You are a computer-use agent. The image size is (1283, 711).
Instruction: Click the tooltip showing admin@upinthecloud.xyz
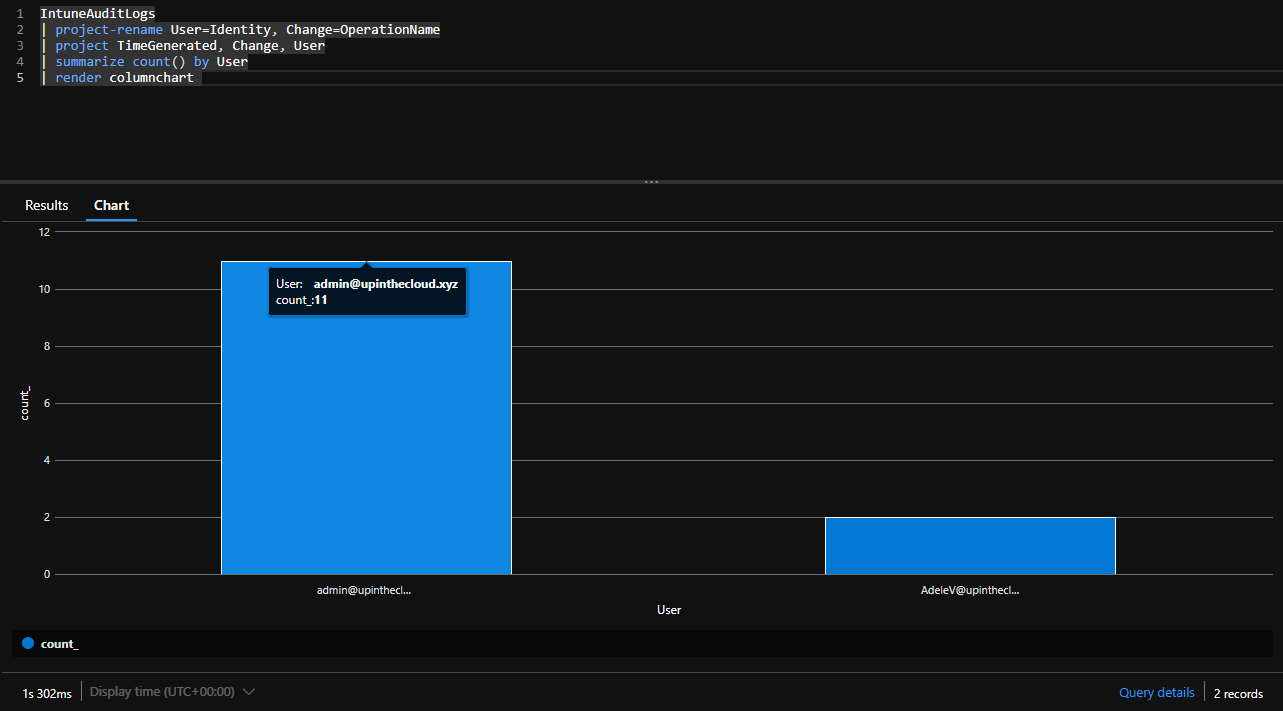click(367, 291)
